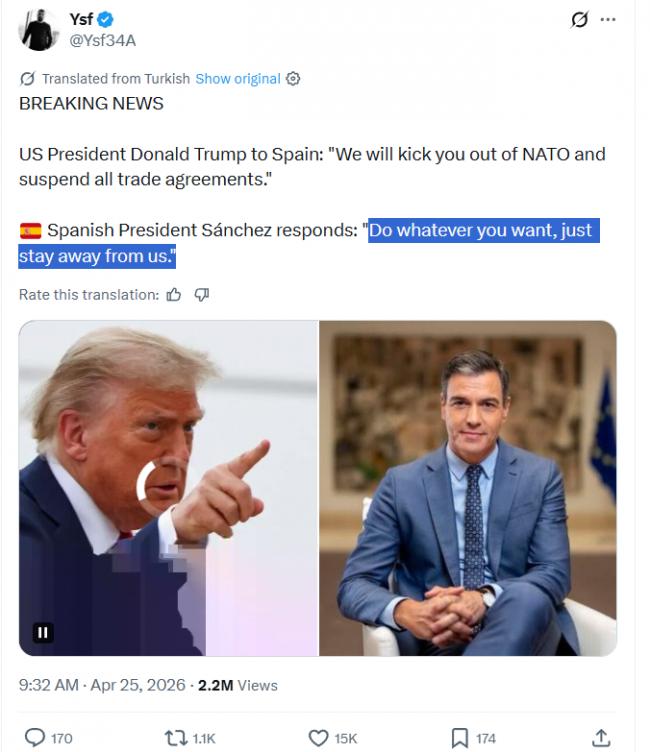Repost the tweet with 1.1K reposts
The width and height of the screenshot is (650, 752).
(189, 738)
